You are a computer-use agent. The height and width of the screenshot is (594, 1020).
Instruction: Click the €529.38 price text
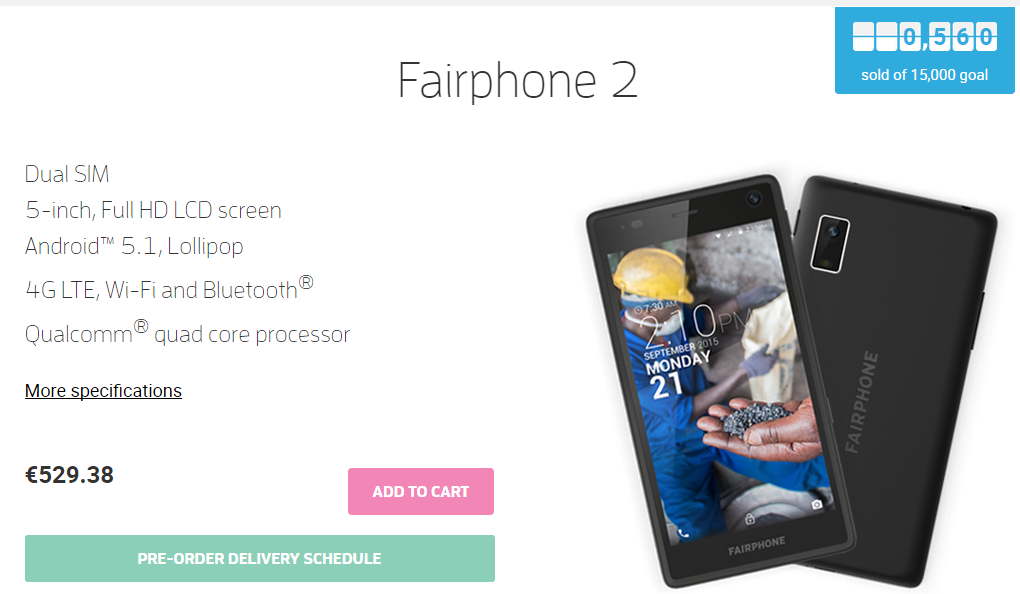click(x=69, y=475)
